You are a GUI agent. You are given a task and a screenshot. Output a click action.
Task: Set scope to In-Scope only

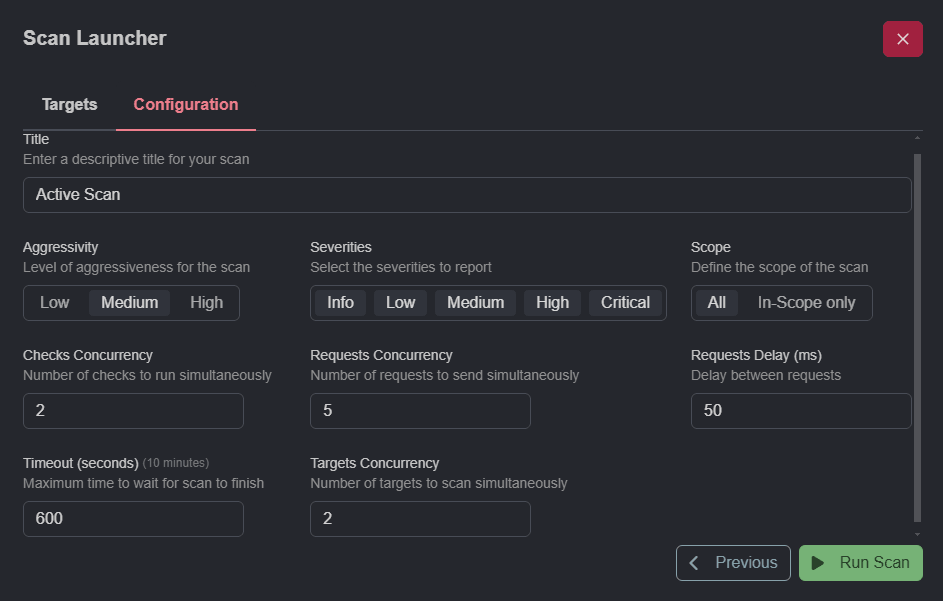coord(807,302)
